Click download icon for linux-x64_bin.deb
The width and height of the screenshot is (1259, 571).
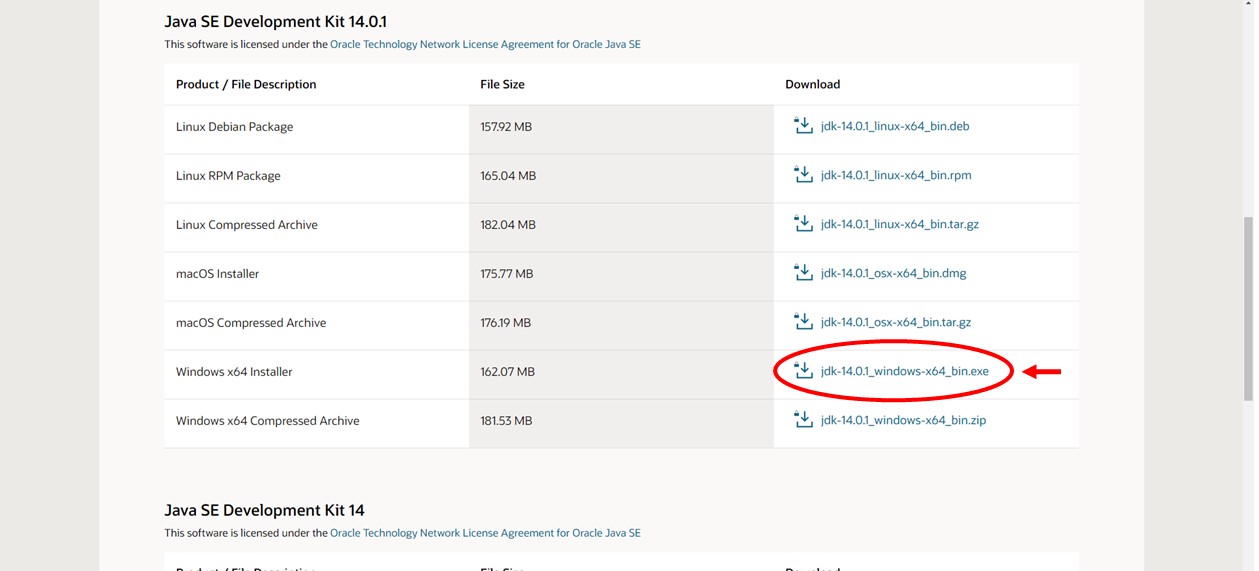coord(803,126)
